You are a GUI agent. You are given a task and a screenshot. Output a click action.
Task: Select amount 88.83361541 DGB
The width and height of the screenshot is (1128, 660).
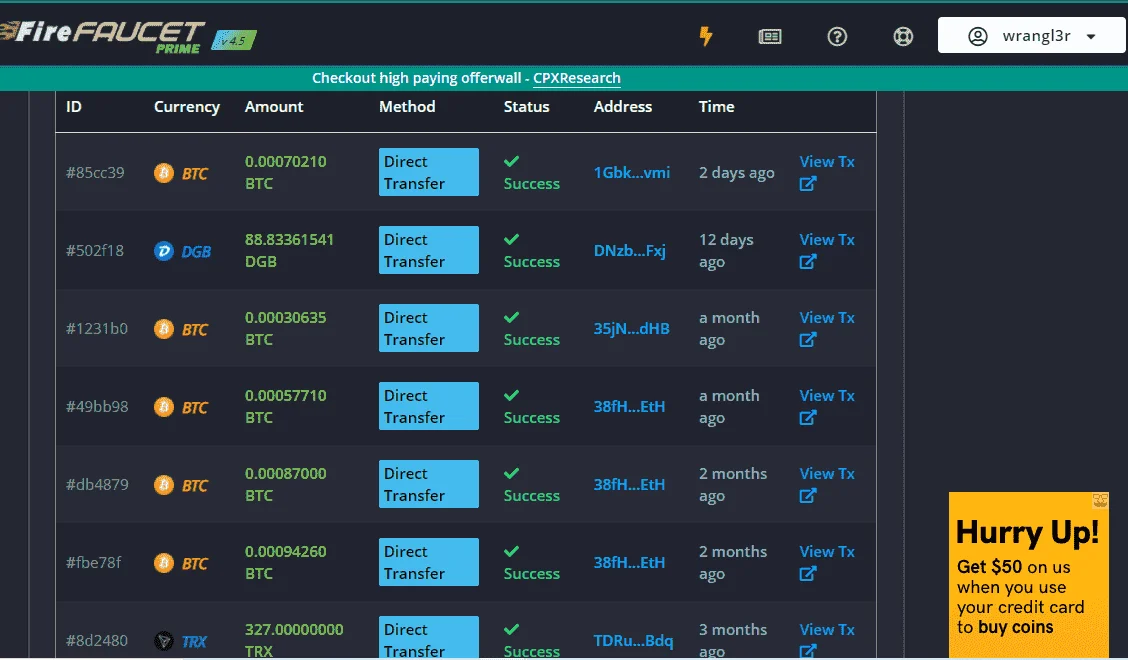pos(289,250)
